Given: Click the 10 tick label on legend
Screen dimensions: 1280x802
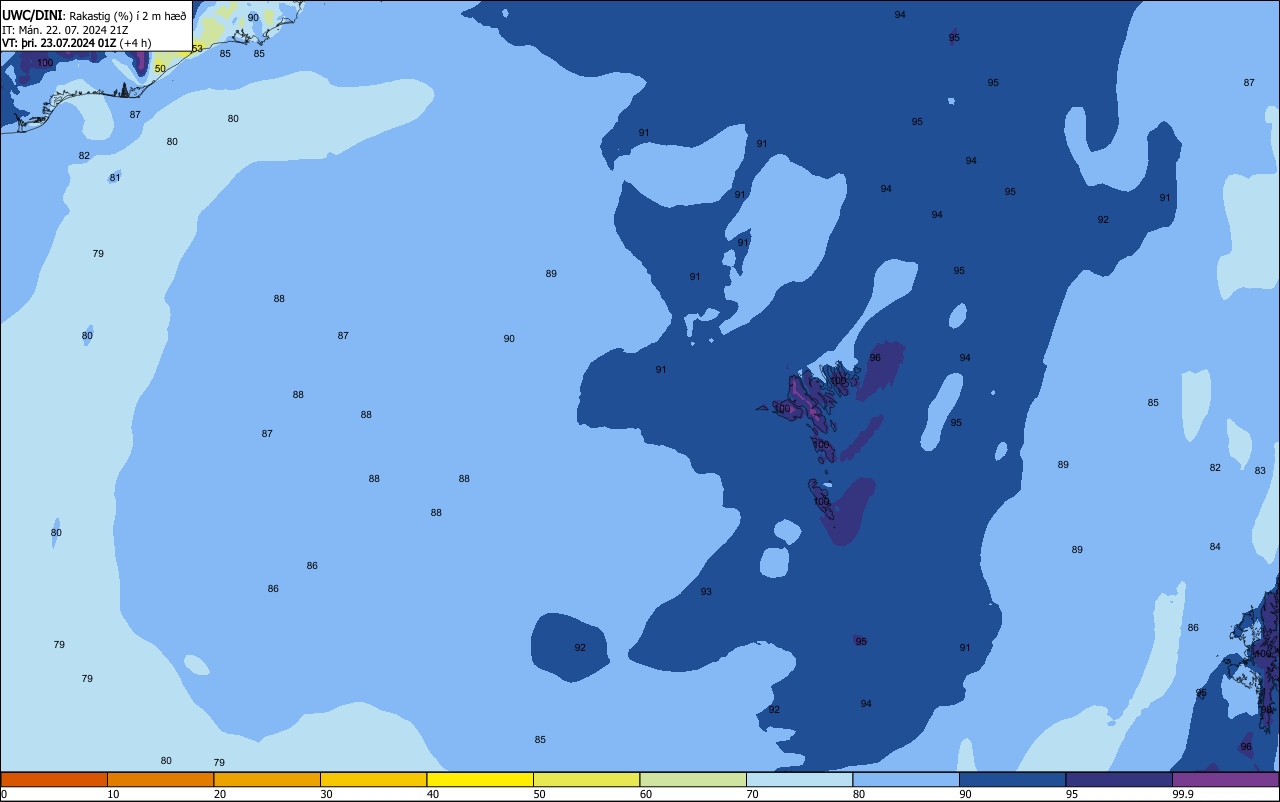Looking at the screenshot, I should click(113, 794).
